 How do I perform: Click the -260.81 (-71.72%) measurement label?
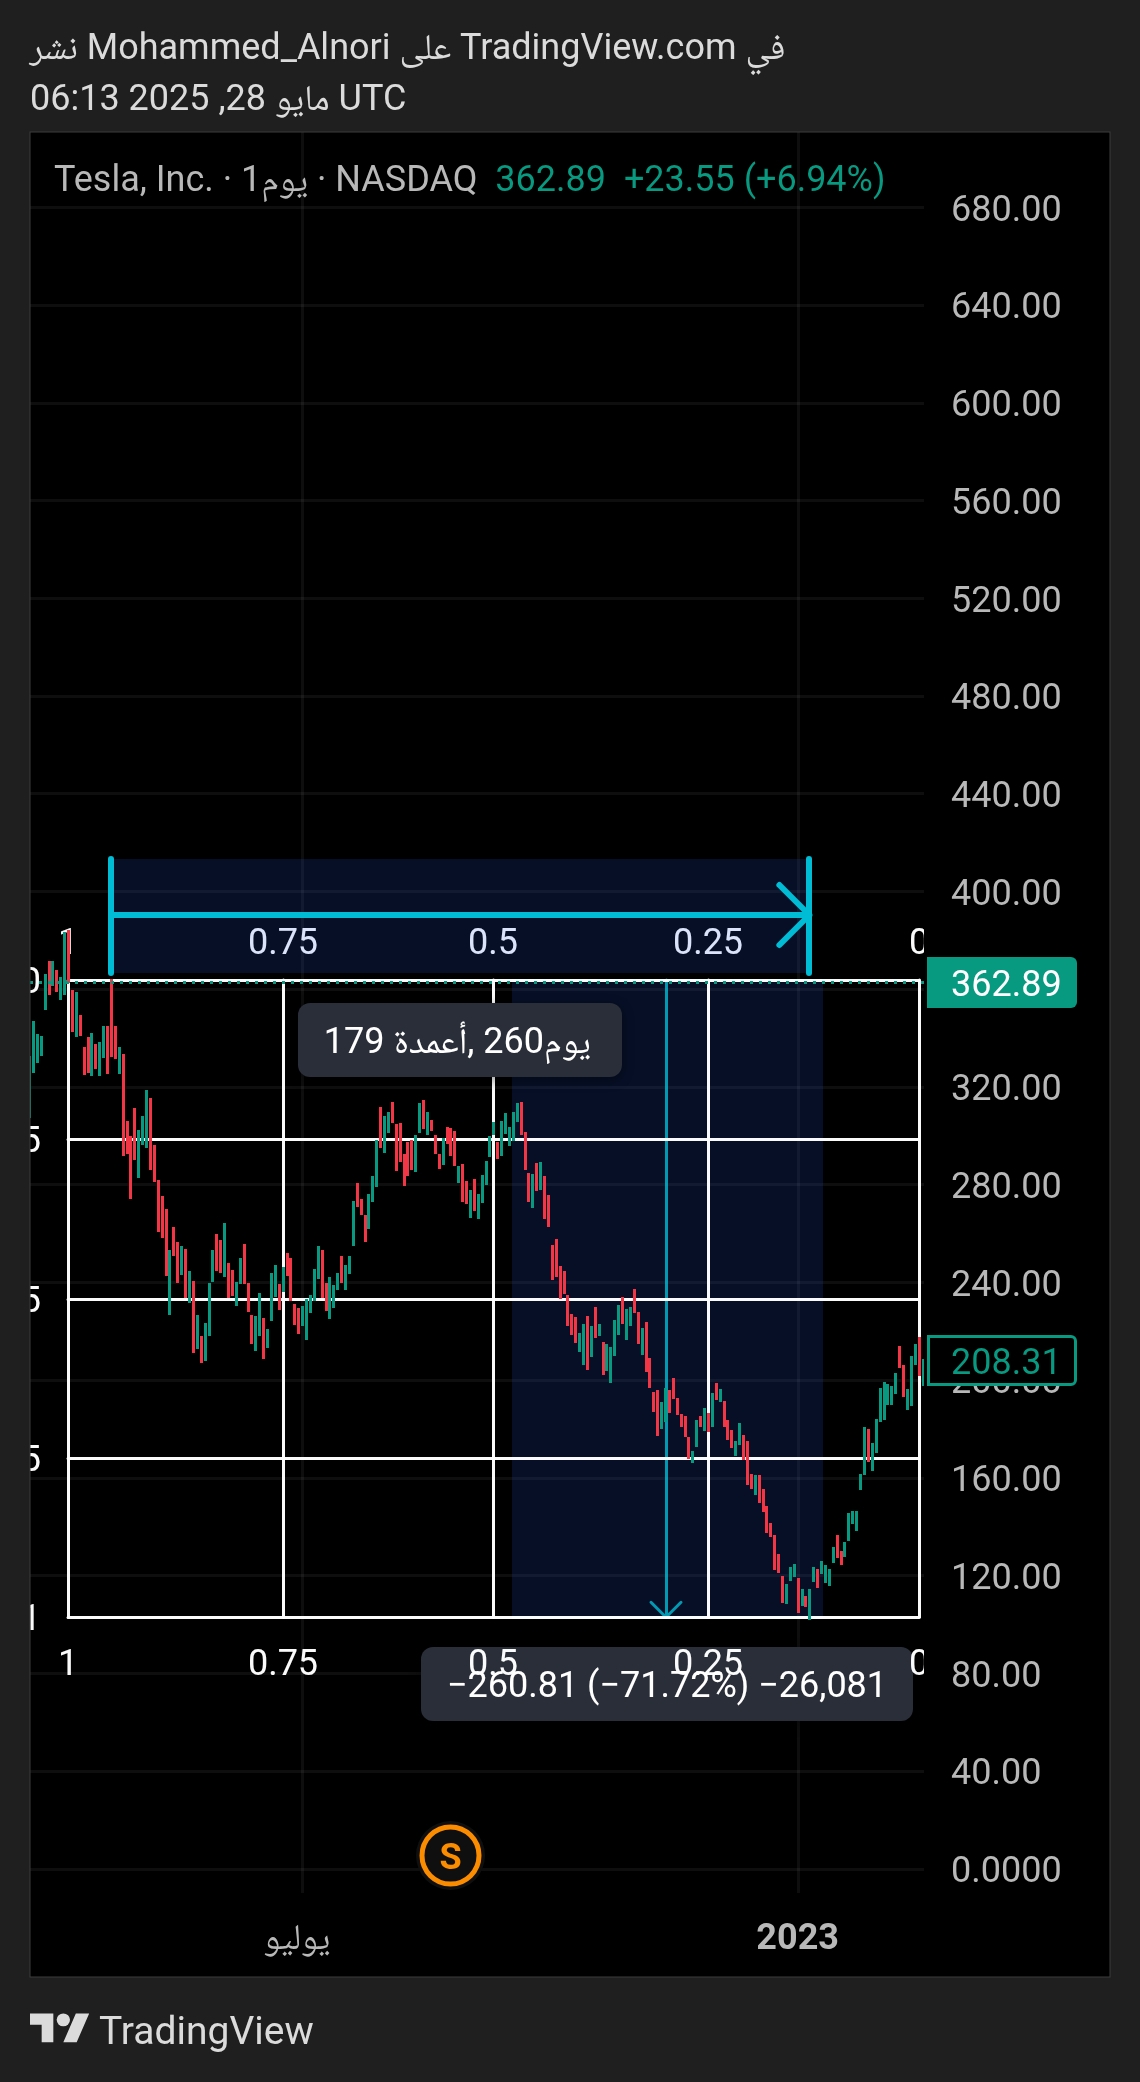666,1684
